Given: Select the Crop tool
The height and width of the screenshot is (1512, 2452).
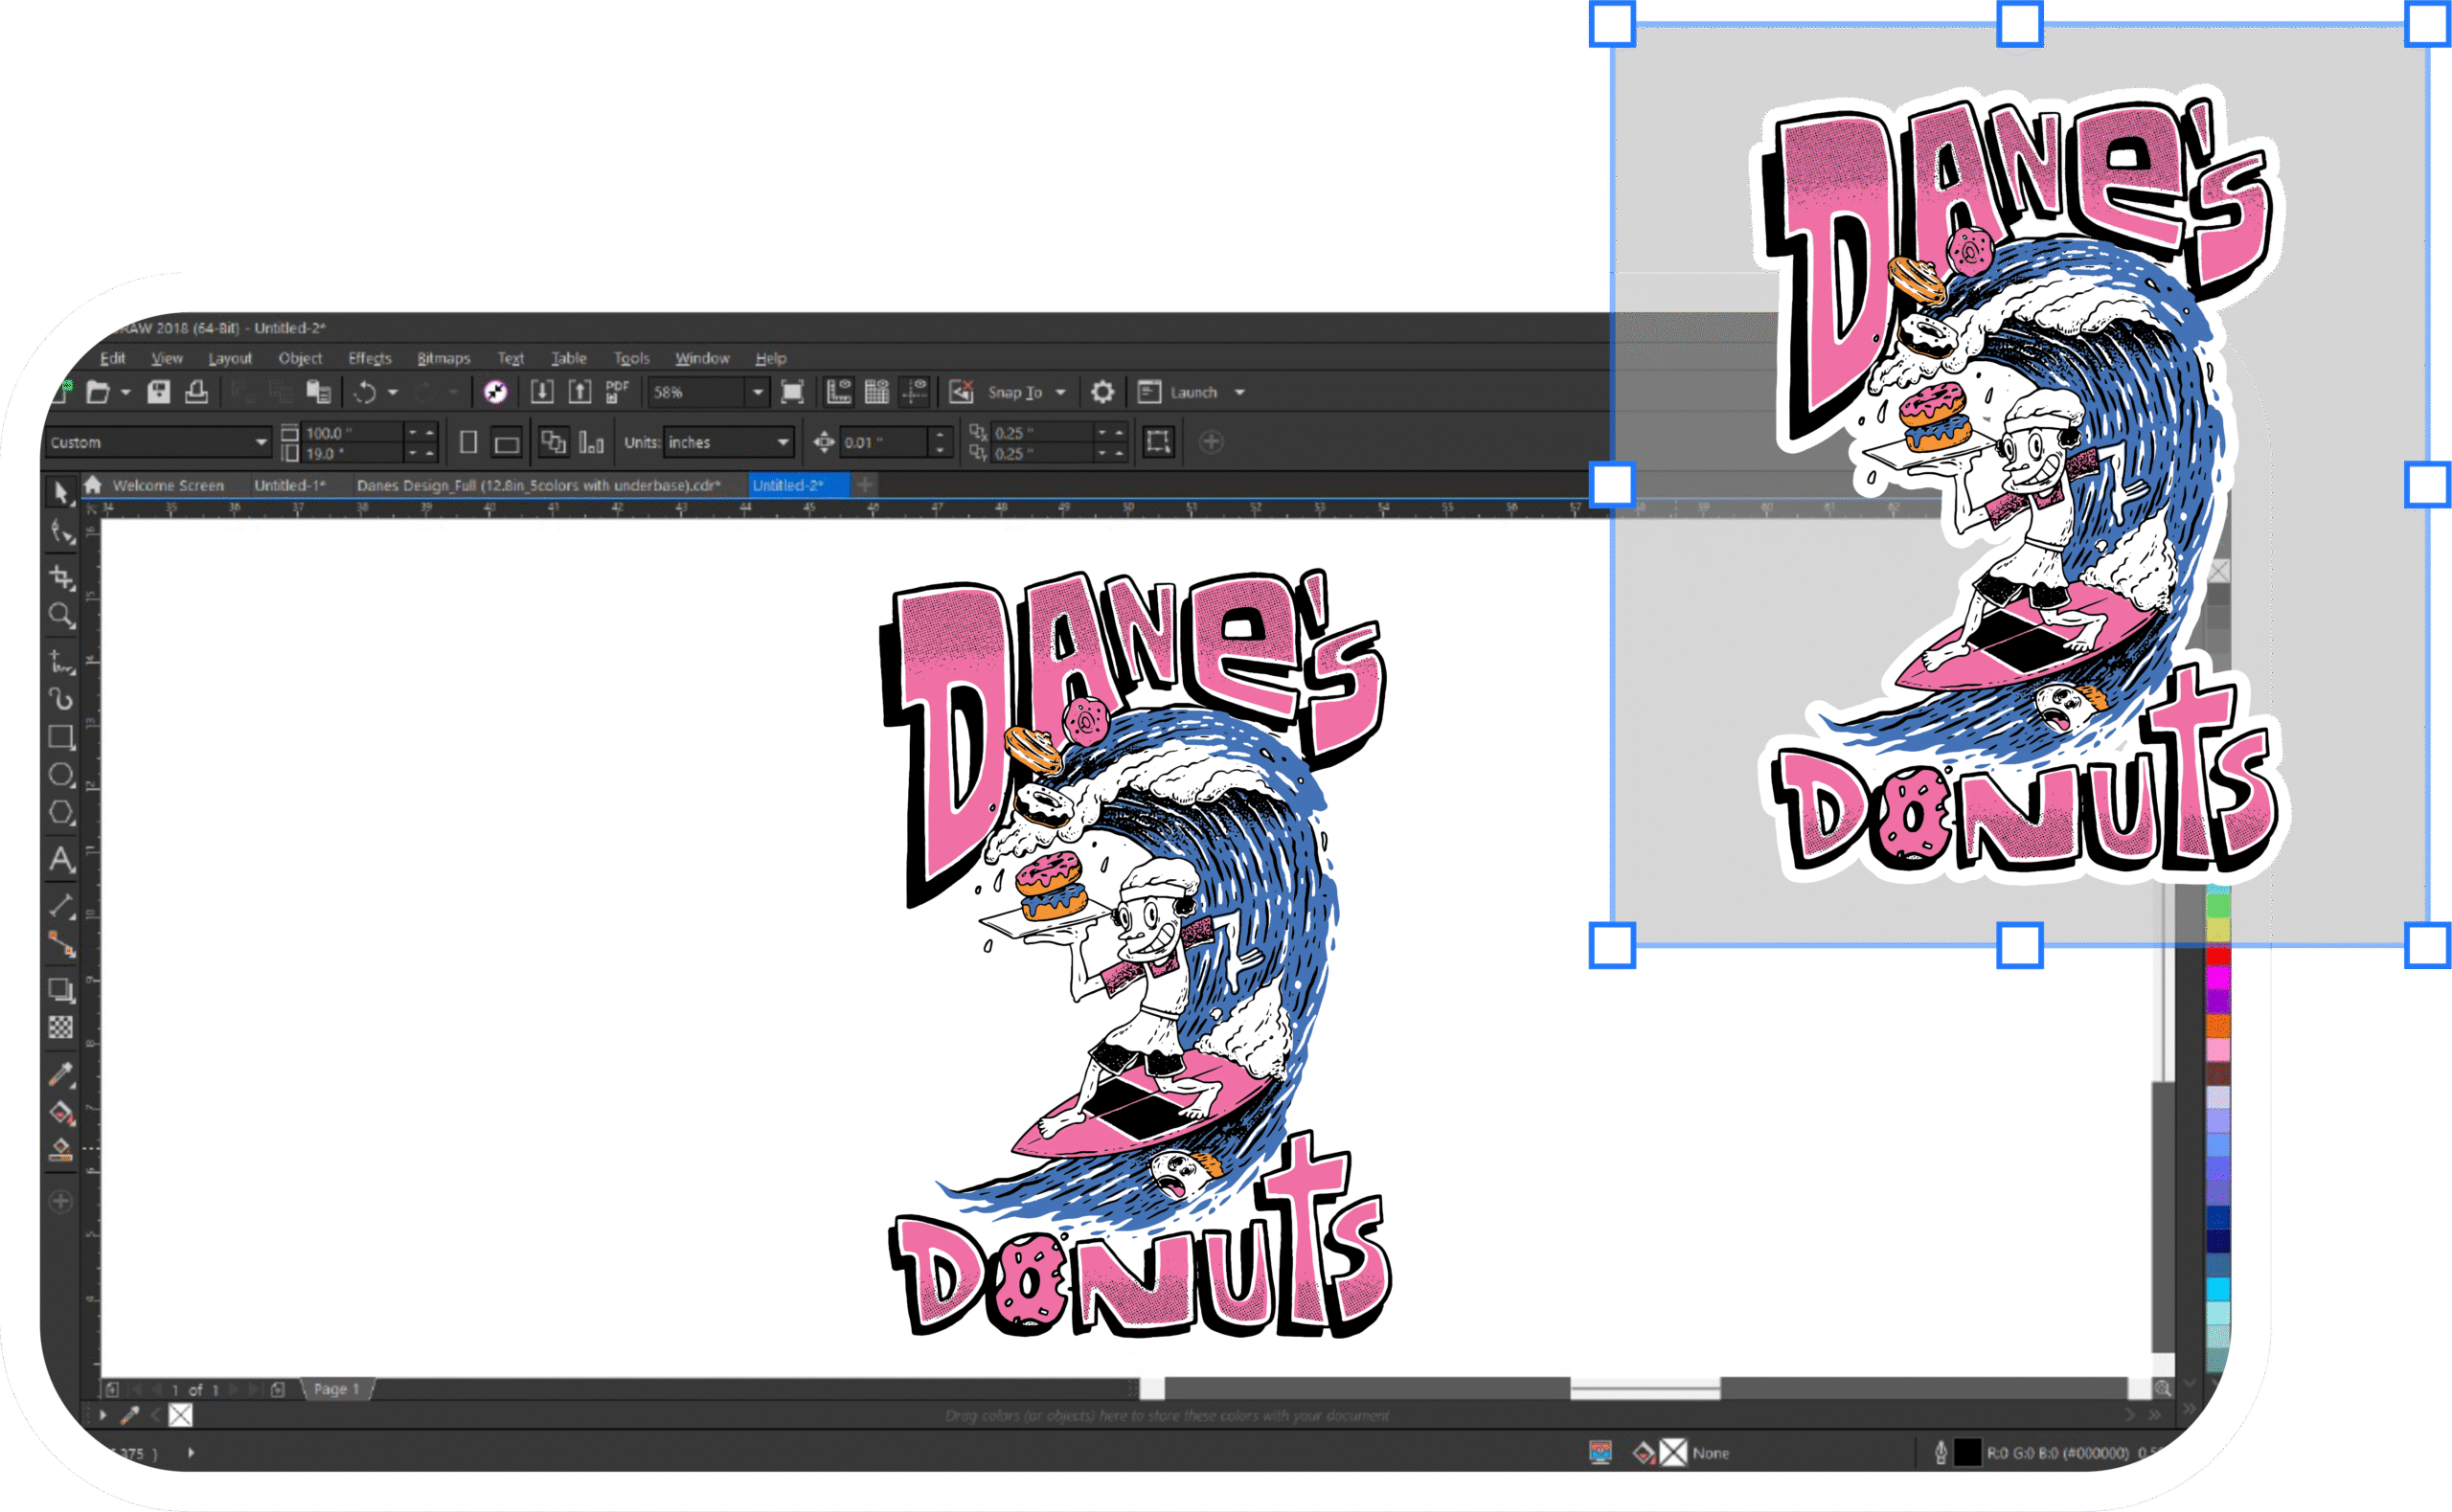Looking at the screenshot, I should coord(61,577).
